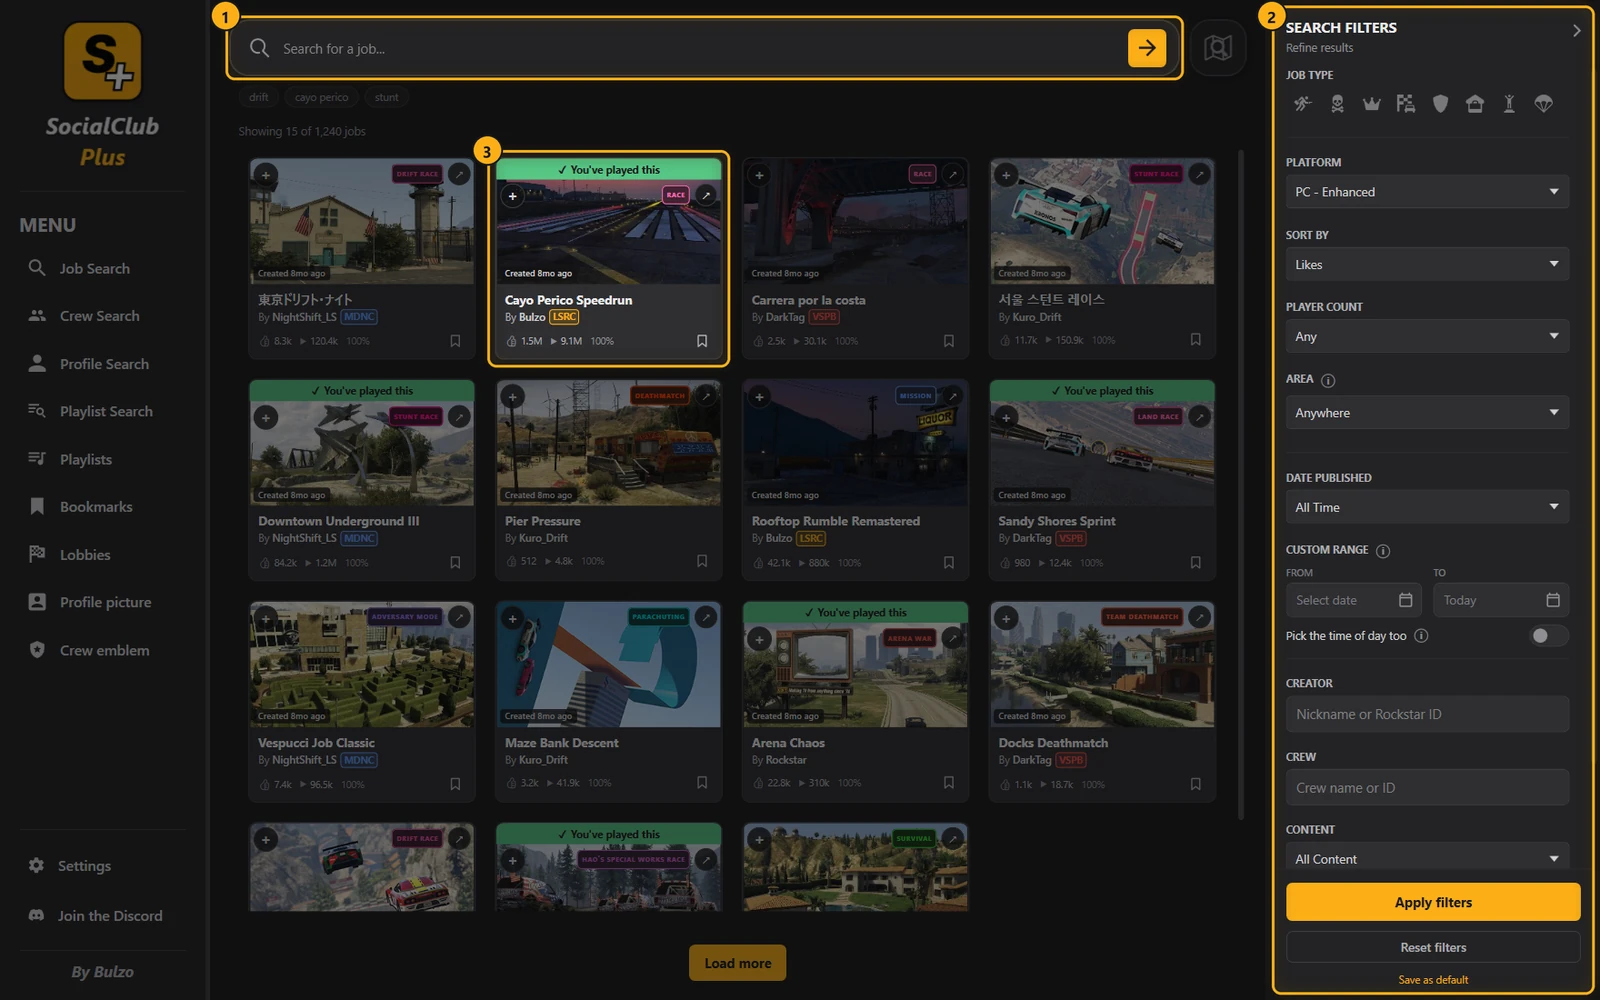
Task: Open the Platform dropdown showing PC - Enhanced
Action: coord(1427,192)
